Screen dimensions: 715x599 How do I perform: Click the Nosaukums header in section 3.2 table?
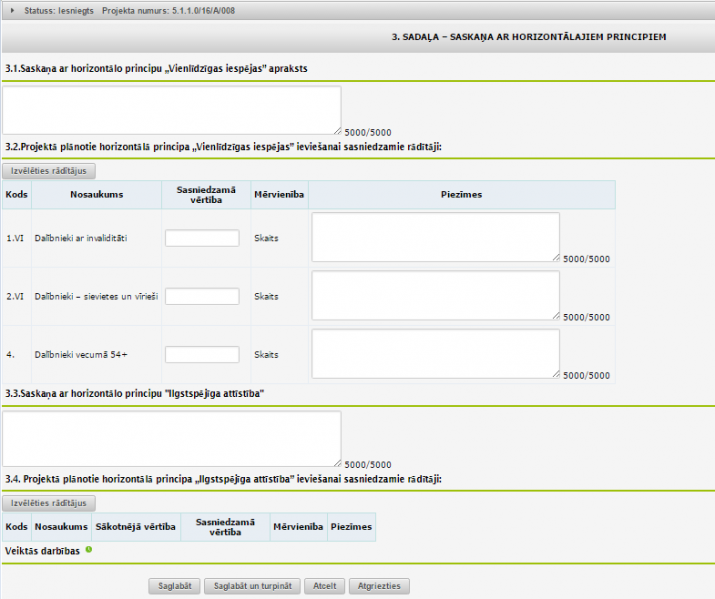96,194
